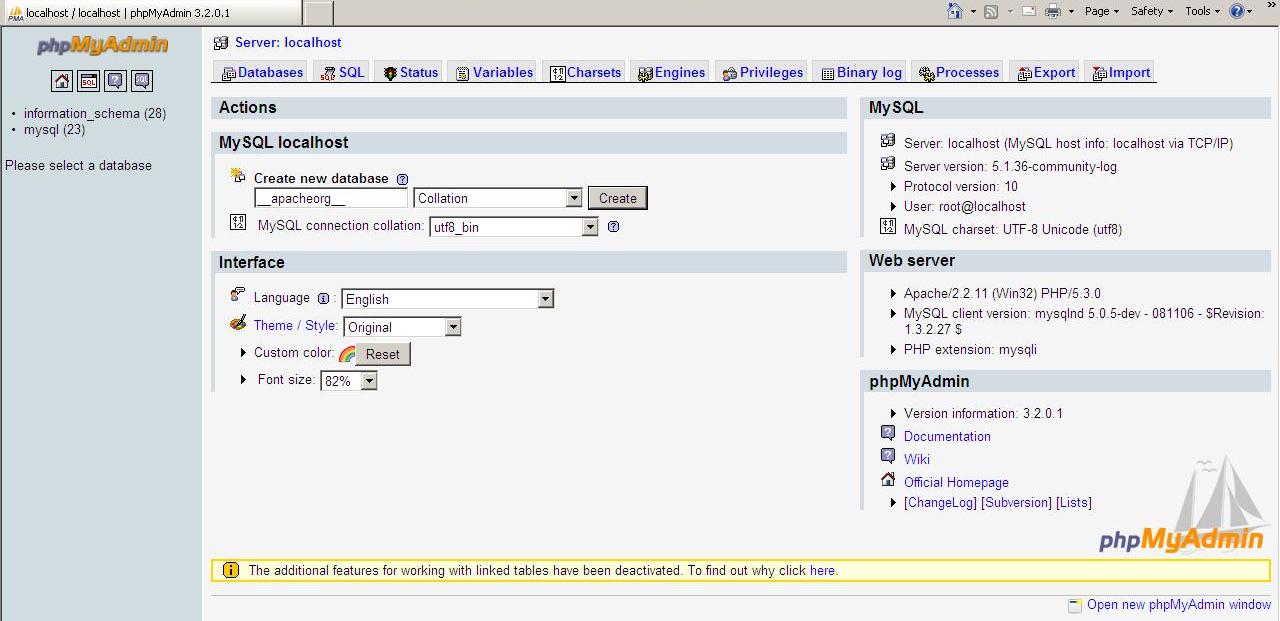
Task: Click the Wiki help icon
Action: pos(888,456)
